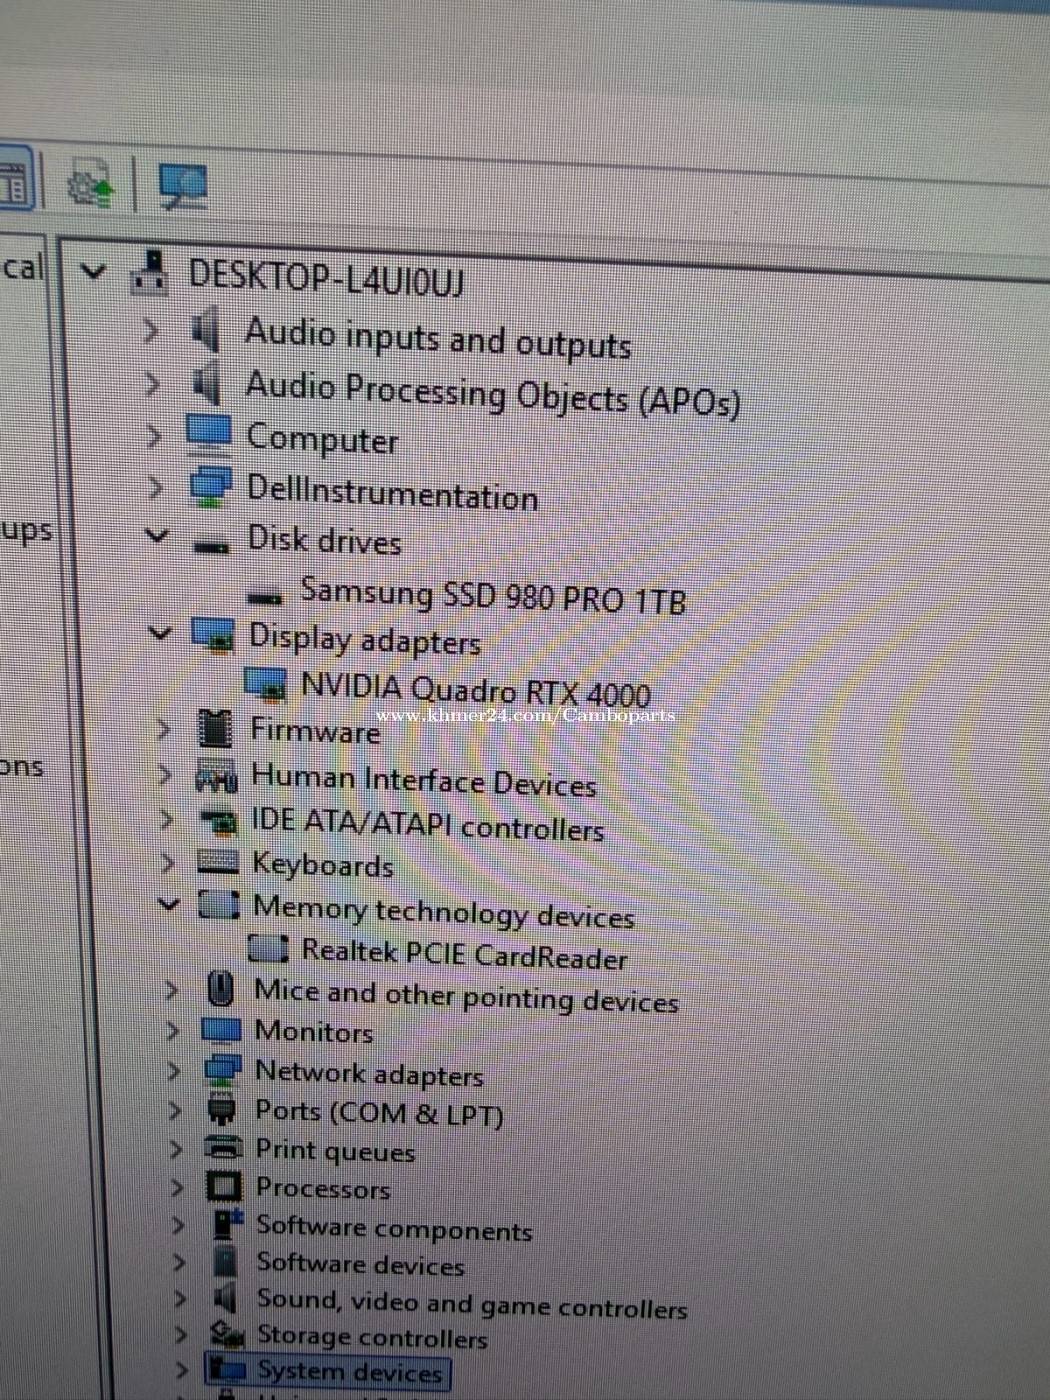This screenshot has height=1400, width=1050.
Task: Collapse the Display adapters category
Action: click(160, 633)
